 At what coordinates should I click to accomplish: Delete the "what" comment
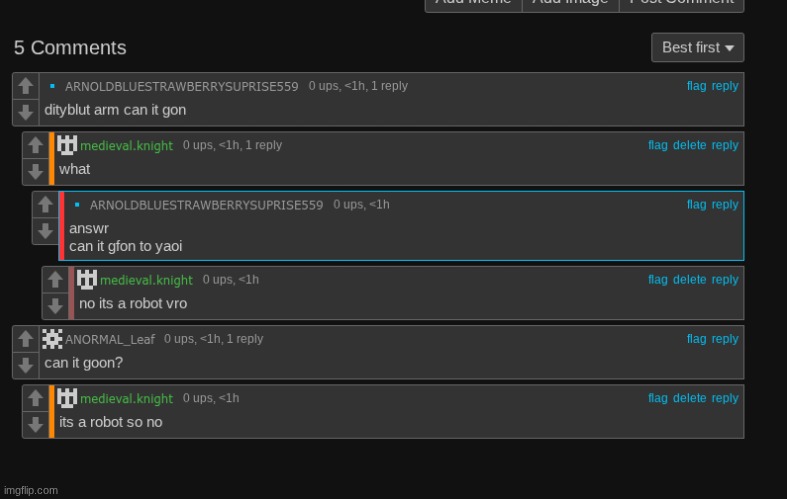[689, 145]
